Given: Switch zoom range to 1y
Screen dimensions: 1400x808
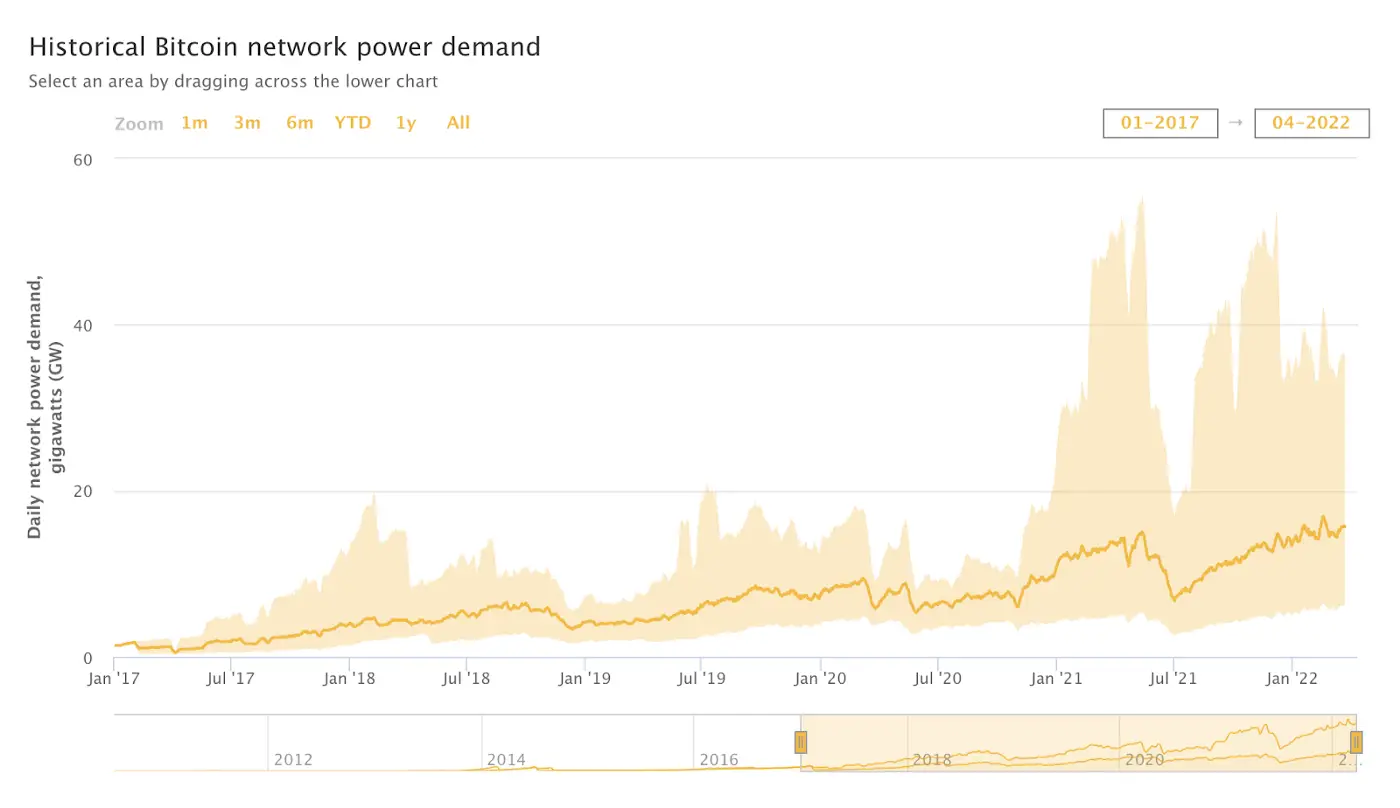Looking at the screenshot, I should 406,123.
